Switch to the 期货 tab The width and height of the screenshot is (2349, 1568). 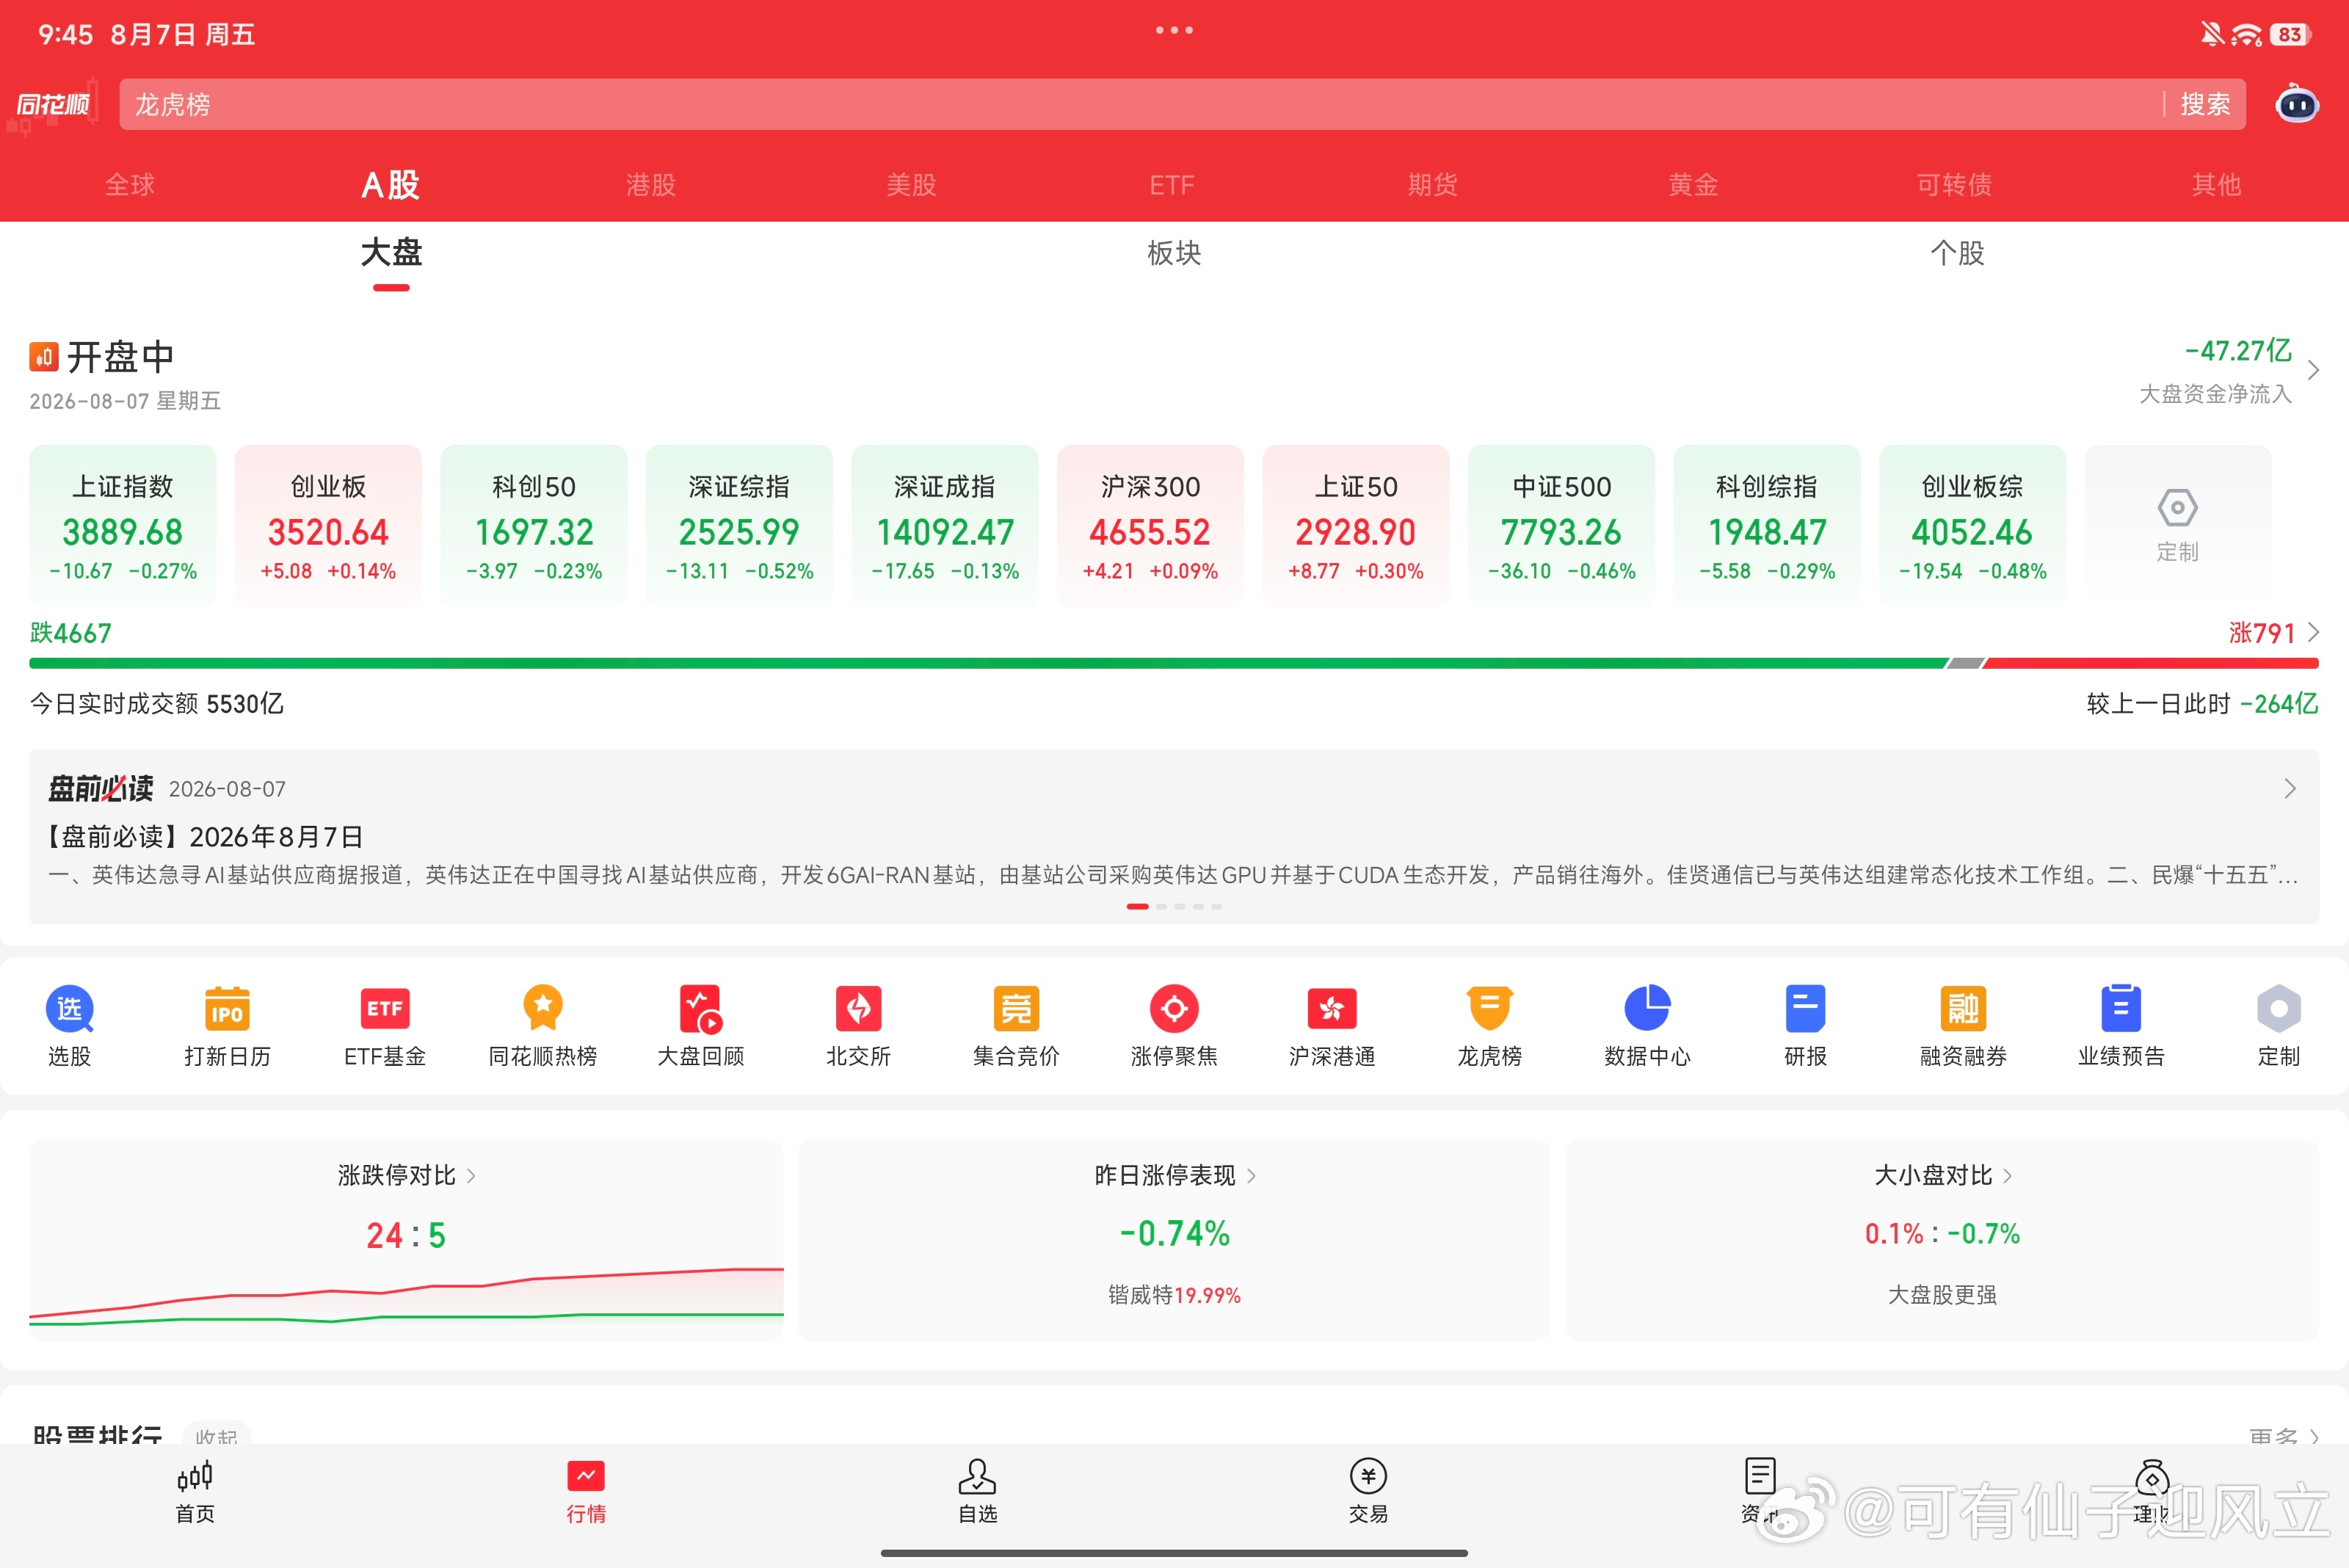(1433, 185)
